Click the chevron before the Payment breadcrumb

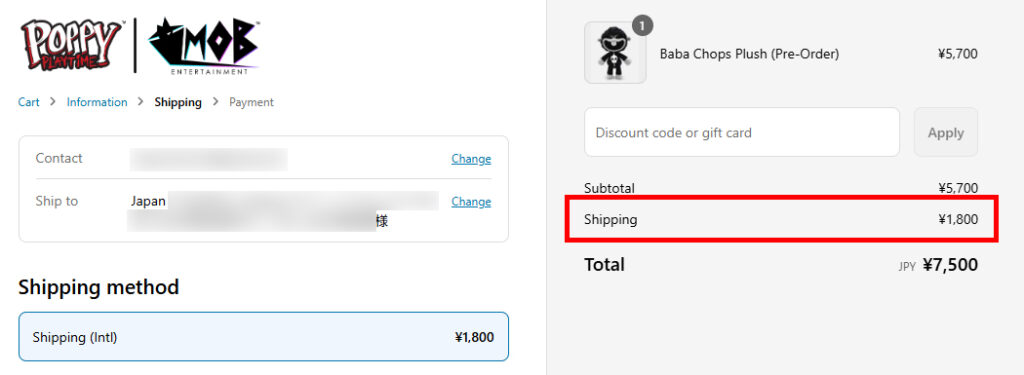pyautogui.click(x=216, y=102)
